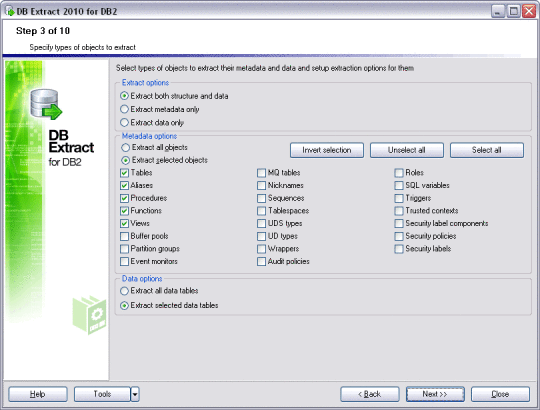Maximize the DB Extract window
Viewport: 540px width, 410px height.
point(513,11)
